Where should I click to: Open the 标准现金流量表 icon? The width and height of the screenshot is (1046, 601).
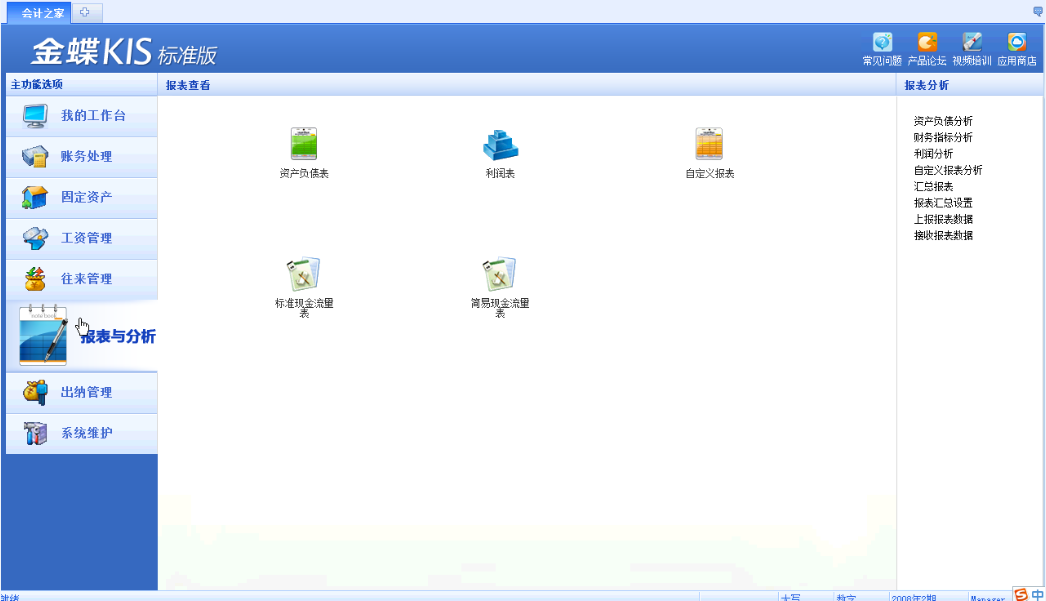pyautogui.click(x=304, y=274)
